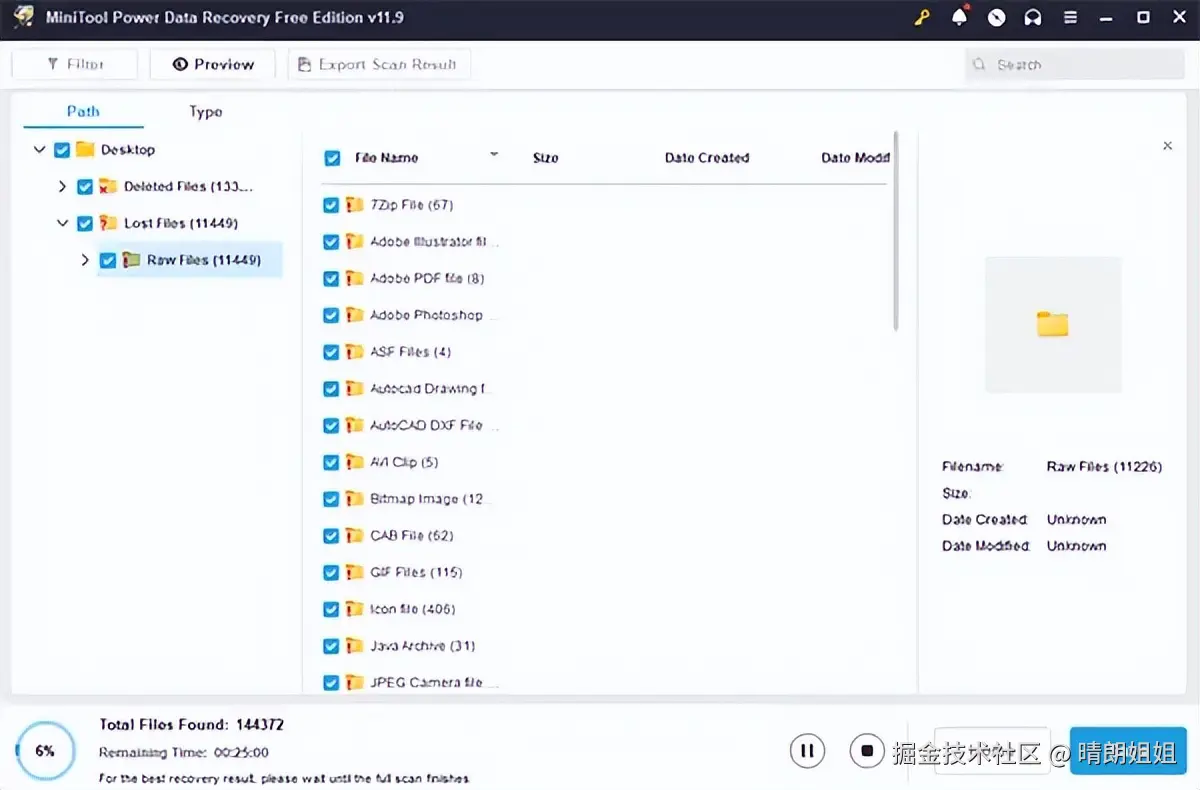
Task: Open the headset support icon
Action: (1033, 18)
